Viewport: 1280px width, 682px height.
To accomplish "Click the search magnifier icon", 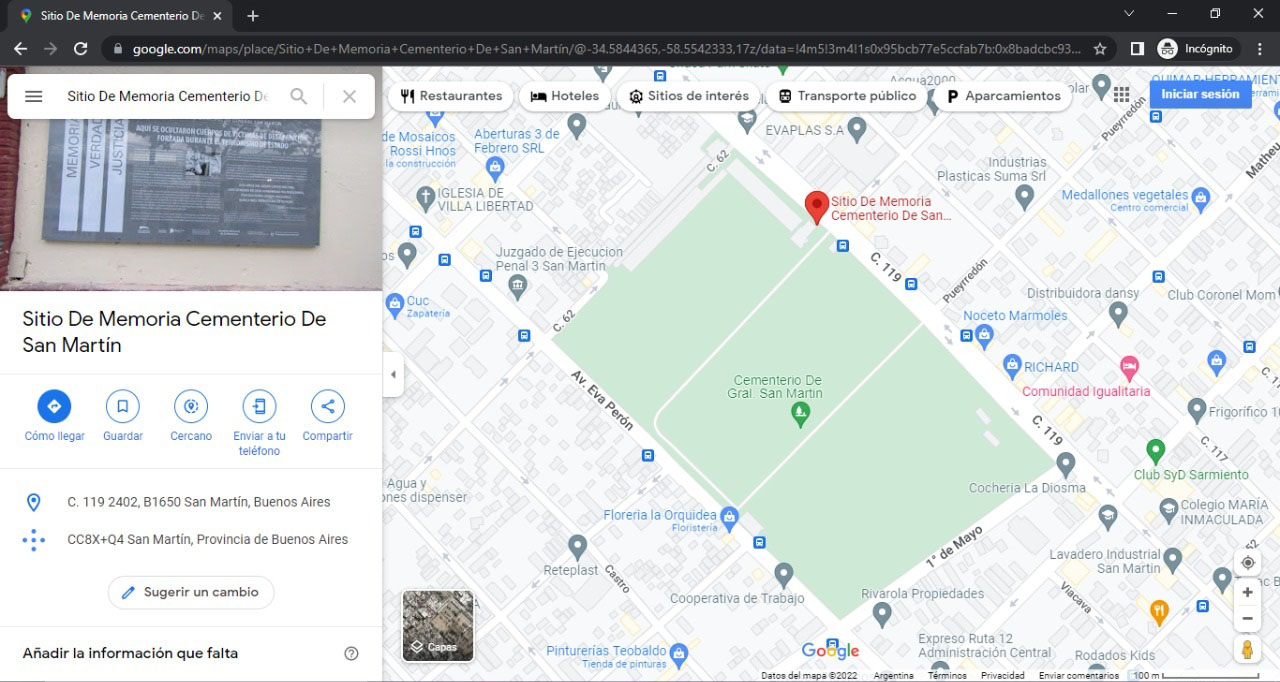I will (x=298, y=96).
